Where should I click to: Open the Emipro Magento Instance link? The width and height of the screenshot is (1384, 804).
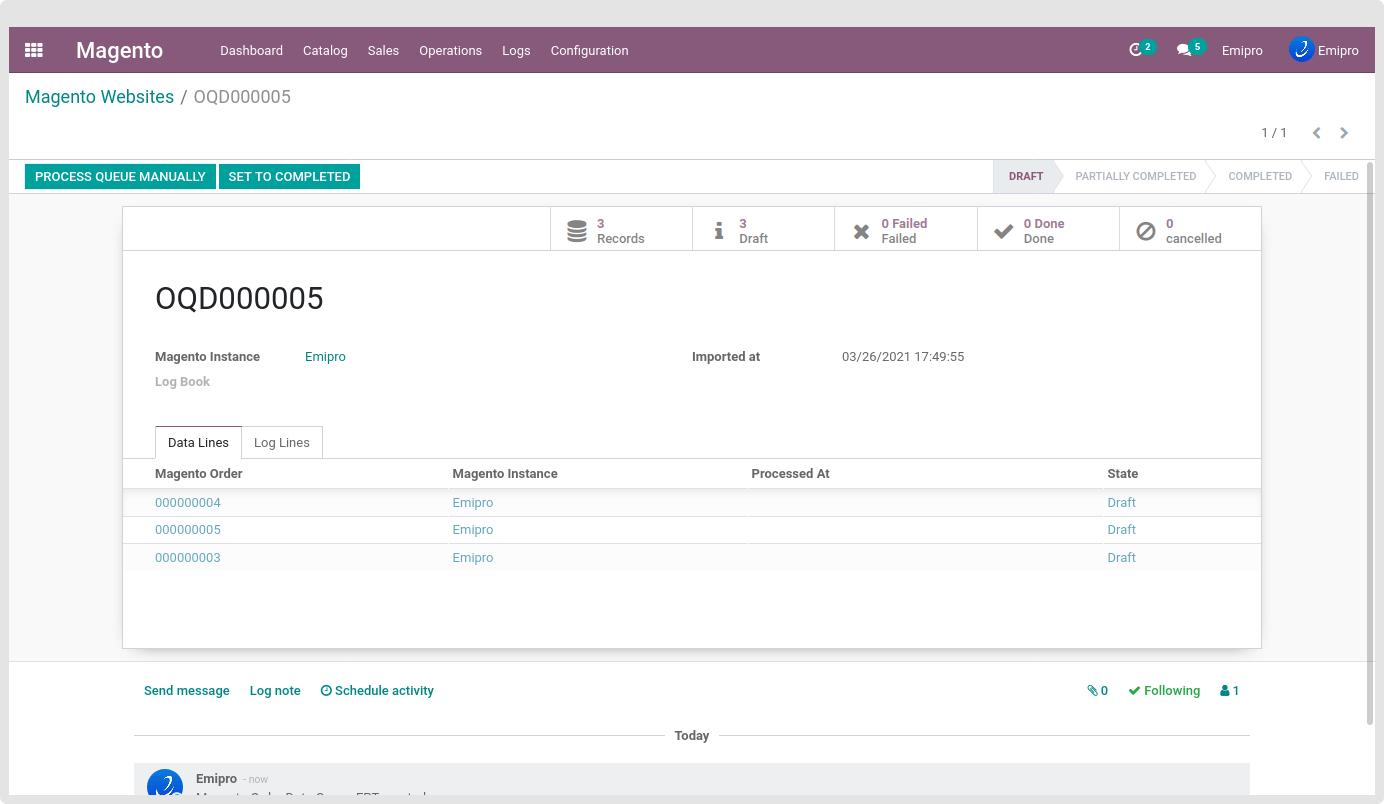pyautogui.click(x=325, y=357)
